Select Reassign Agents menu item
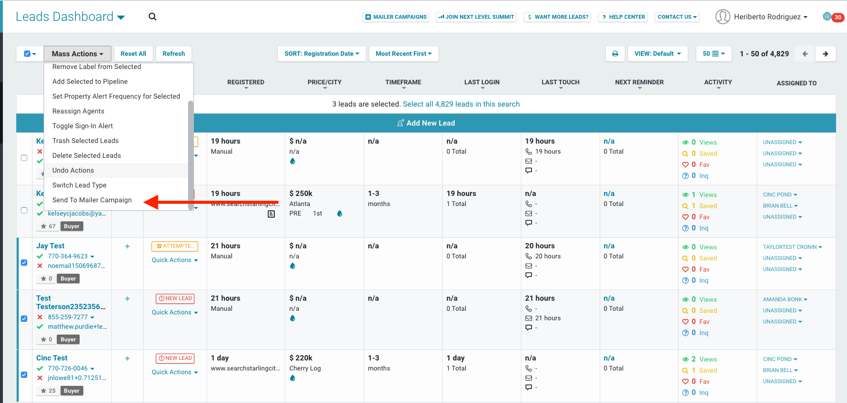The image size is (847, 403). (78, 111)
